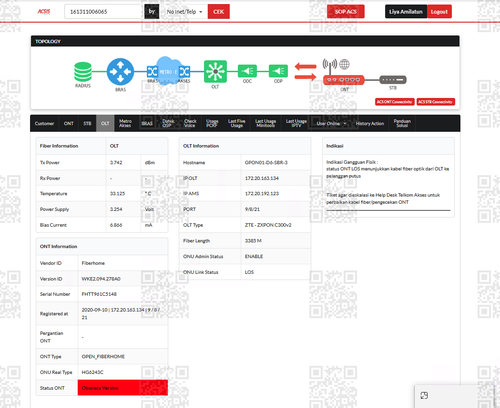500x408 pixels.
Task: Click the screenshot capture icon at bottom right
Action: pyautogui.click(x=424, y=395)
